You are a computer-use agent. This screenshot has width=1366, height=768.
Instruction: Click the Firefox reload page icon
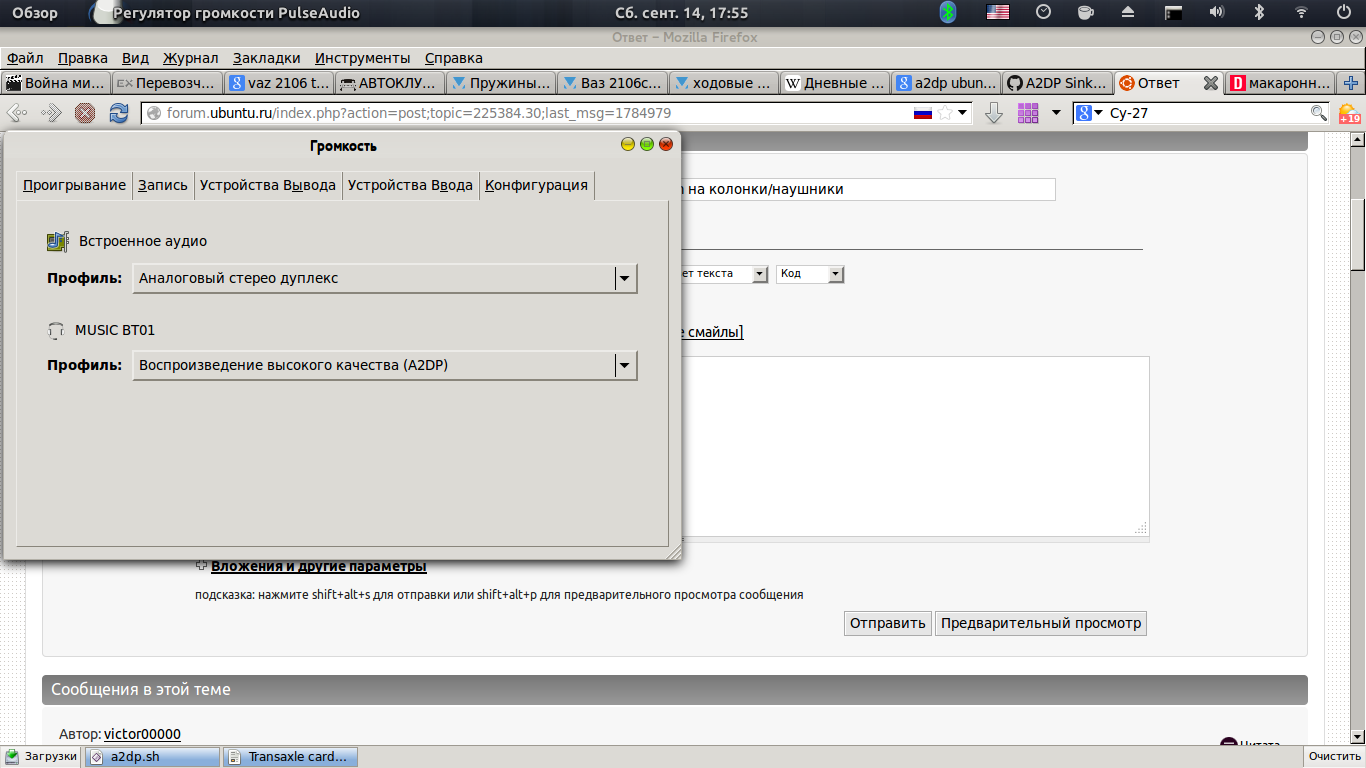tap(119, 113)
